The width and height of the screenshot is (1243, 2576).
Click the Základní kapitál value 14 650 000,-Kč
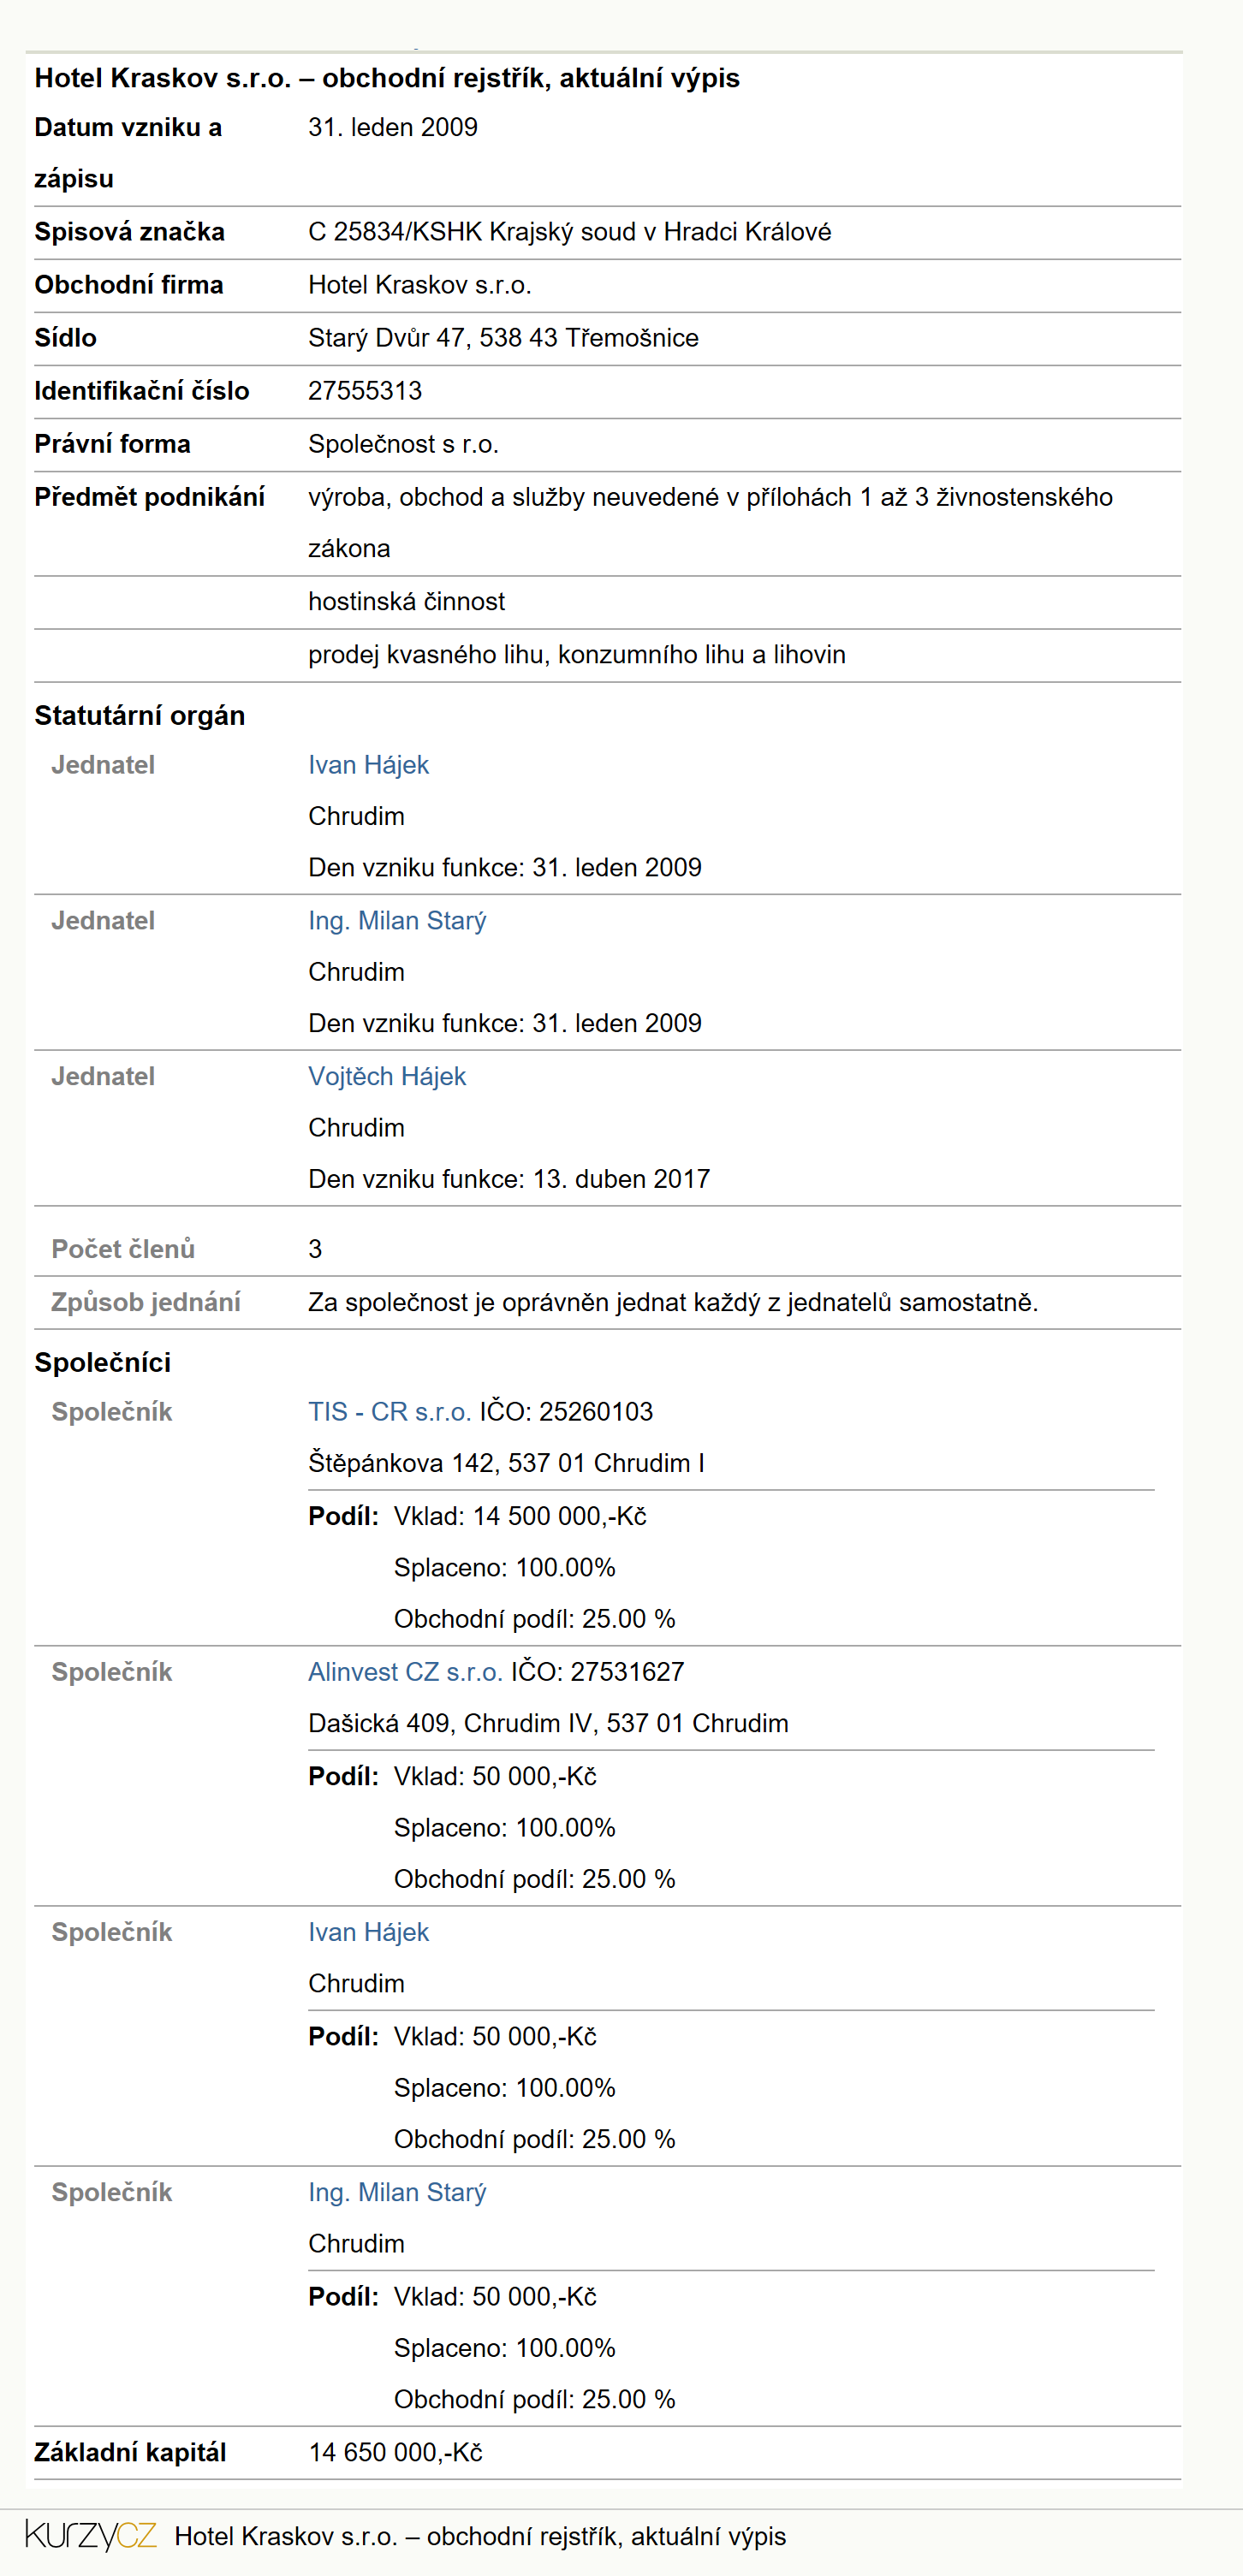tap(395, 2452)
